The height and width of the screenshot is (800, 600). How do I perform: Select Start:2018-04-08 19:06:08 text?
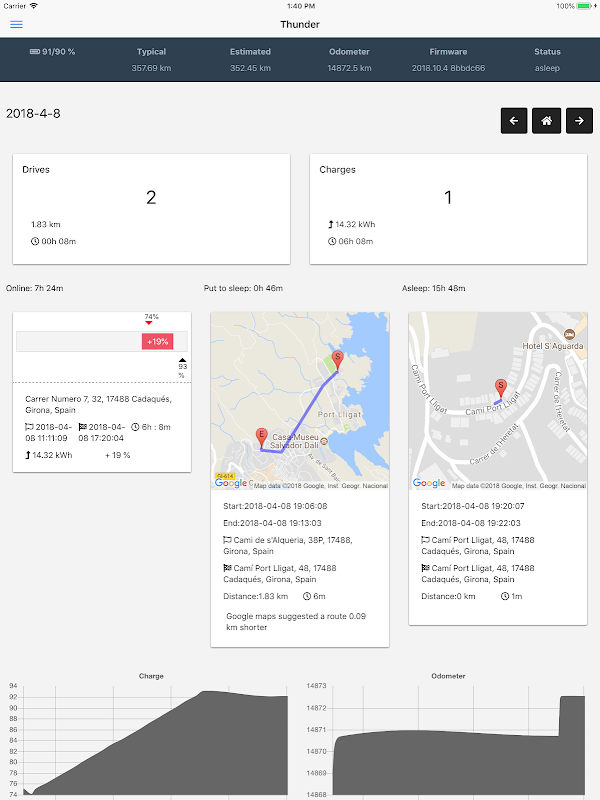pos(276,506)
